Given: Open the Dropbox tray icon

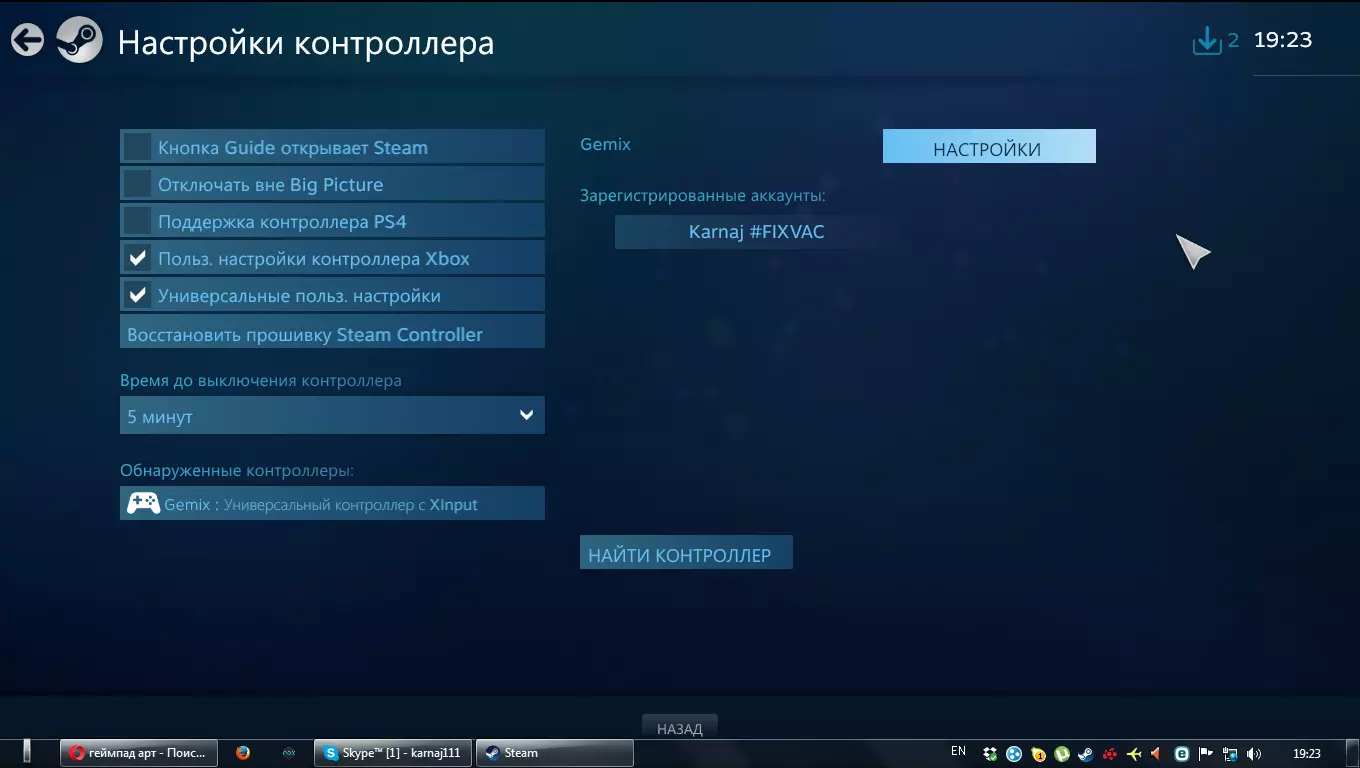Looking at the screenshot, I should (x=990, y=754).
